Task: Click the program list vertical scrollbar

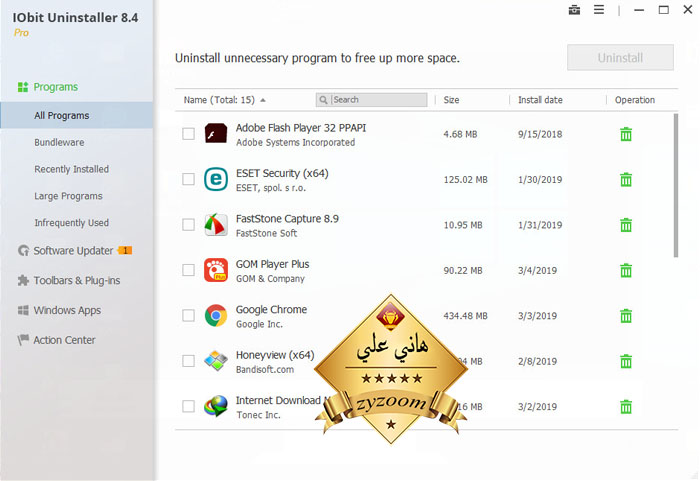Action: pos(676,185)
